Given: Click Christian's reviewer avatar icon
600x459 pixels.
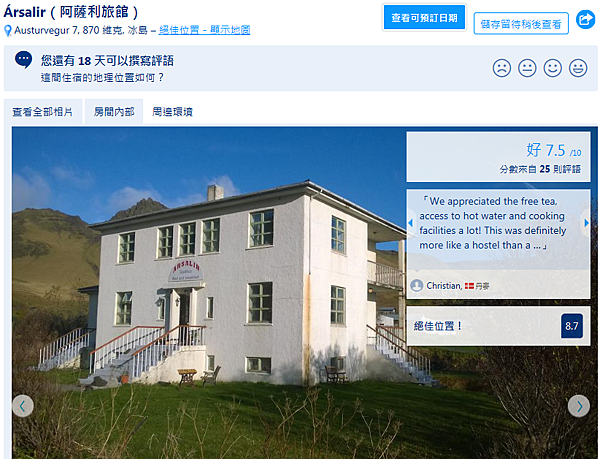Looking at the screenshot, I should point(416,285).
